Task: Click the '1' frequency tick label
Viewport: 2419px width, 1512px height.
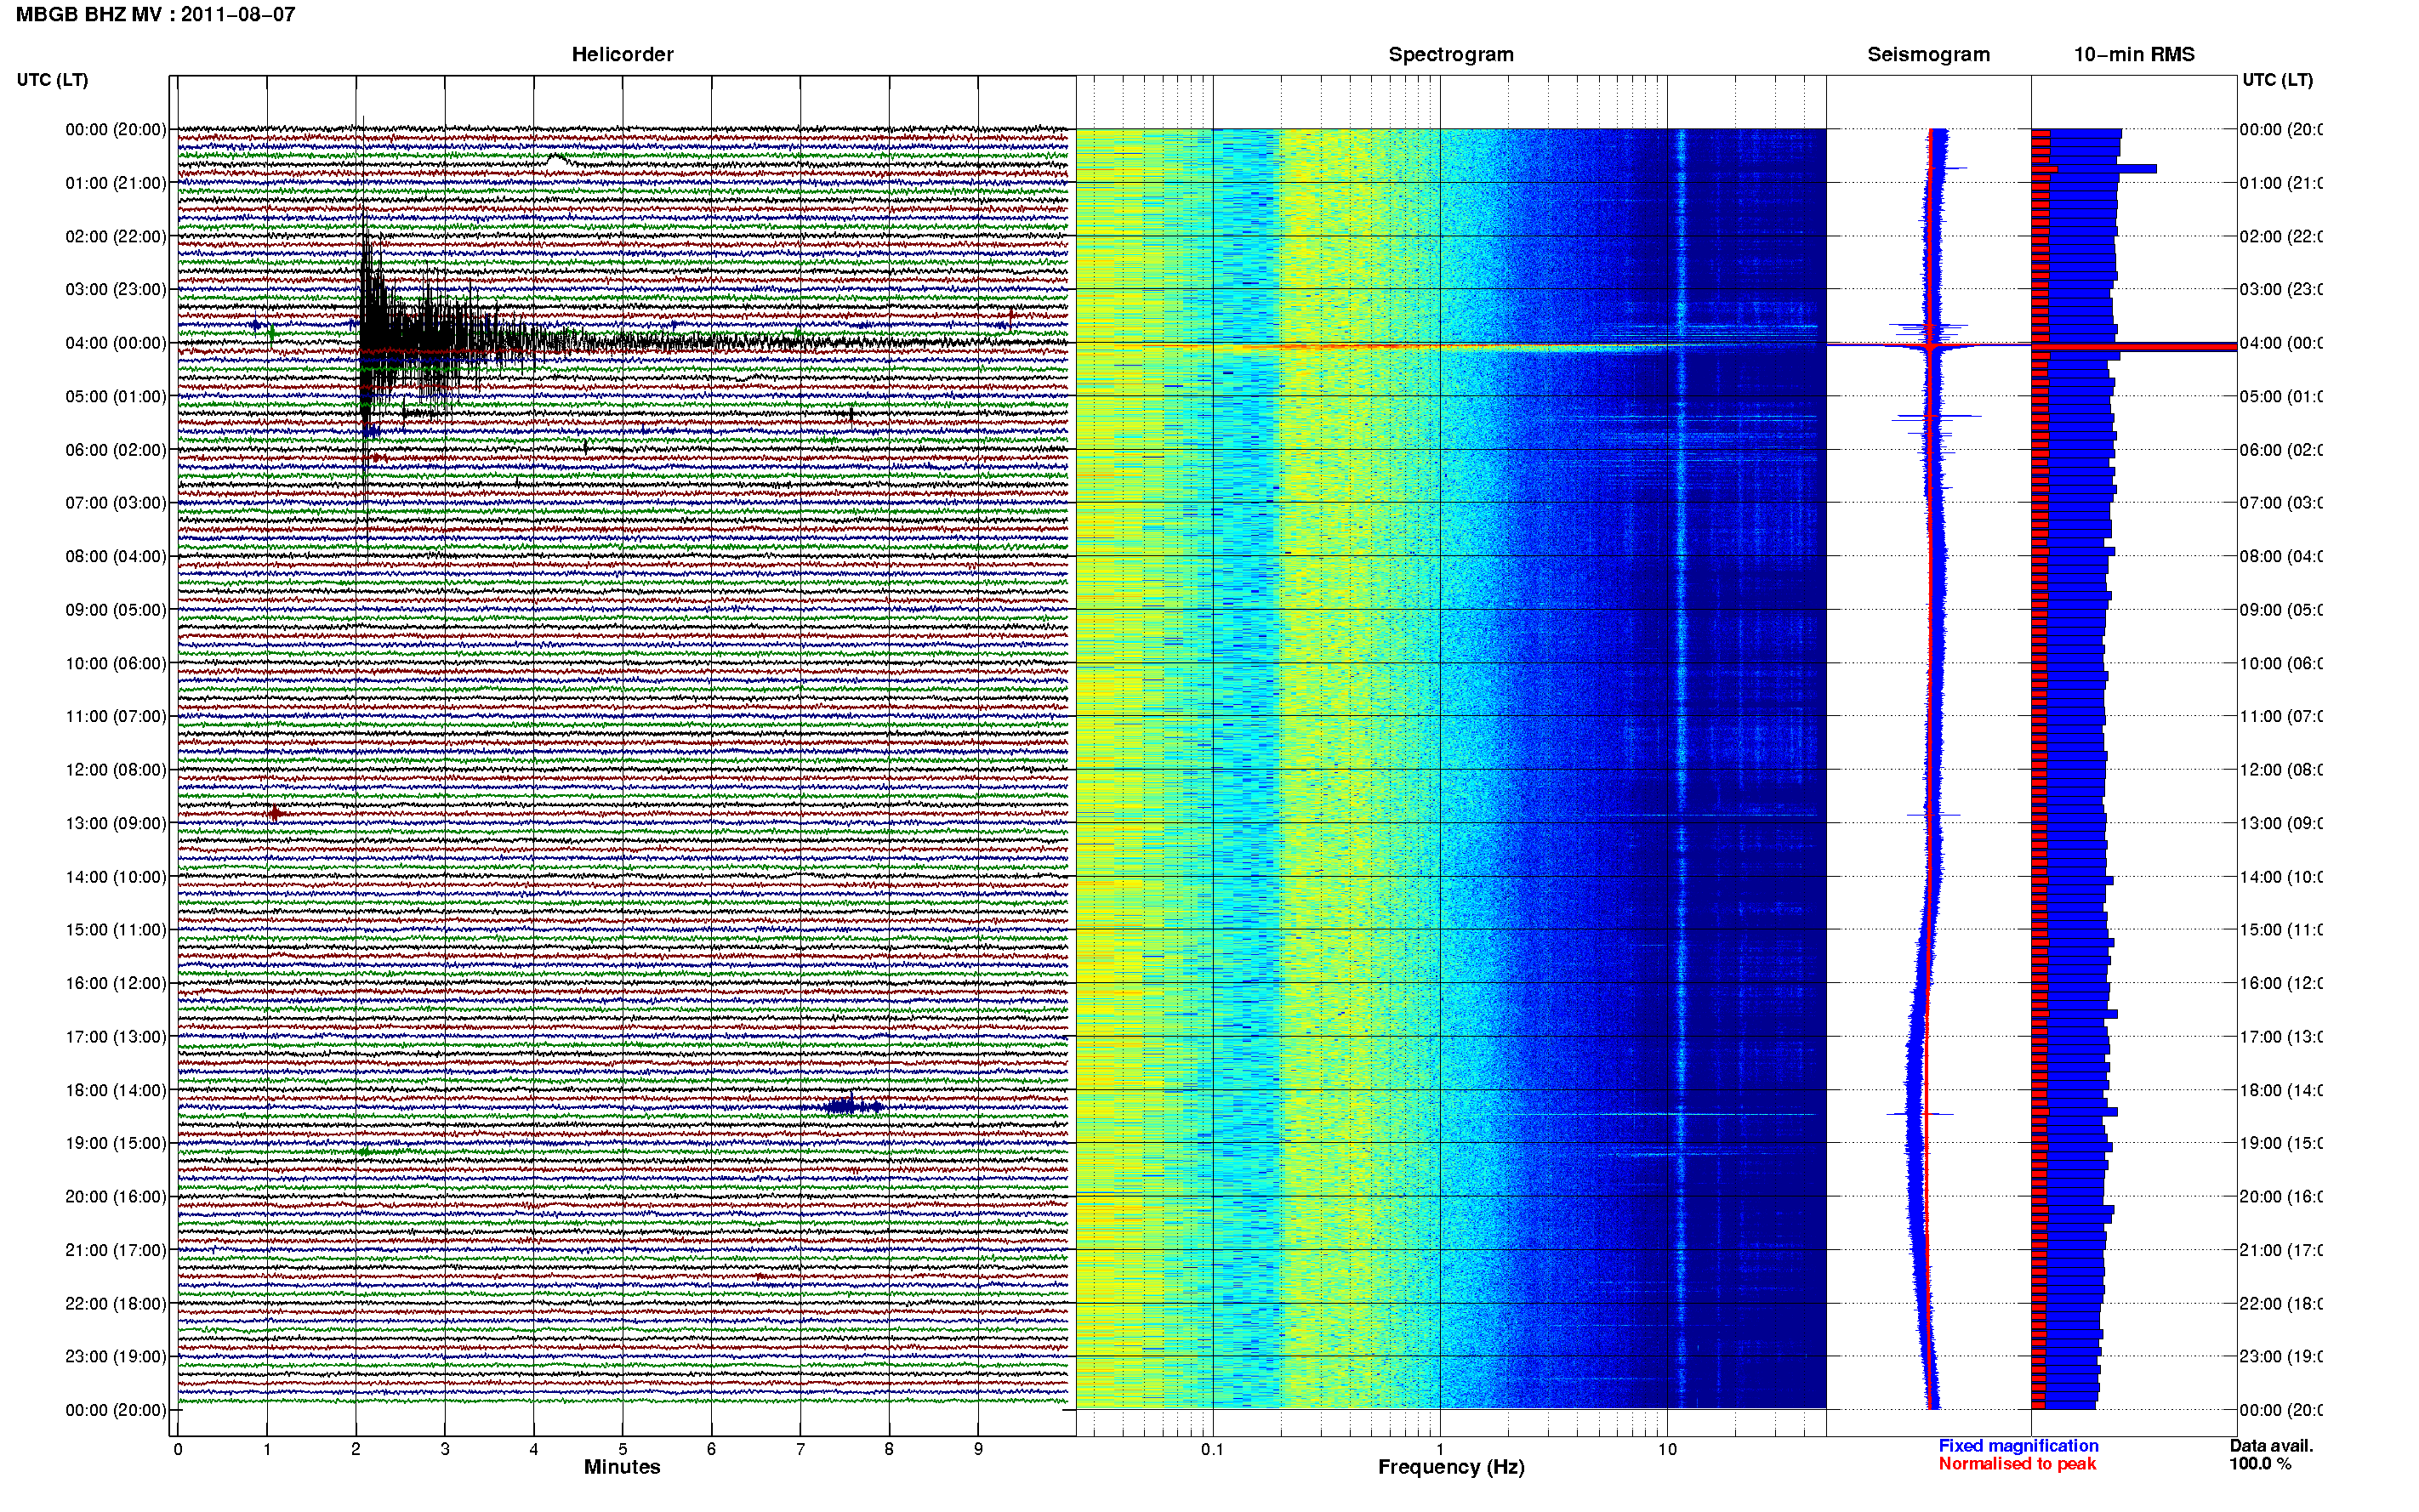Action: click(1440, 1449)
